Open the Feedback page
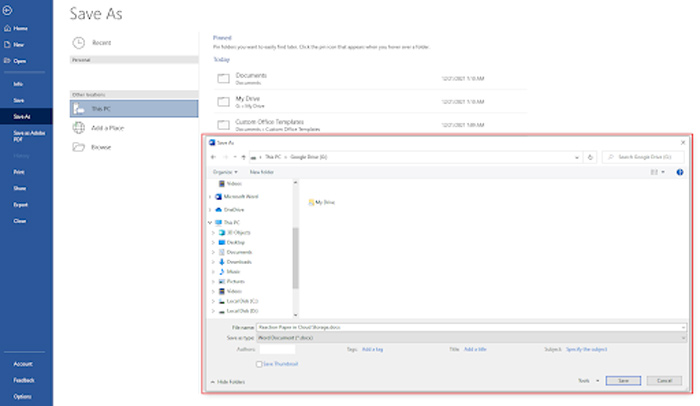 click(24, 380)
